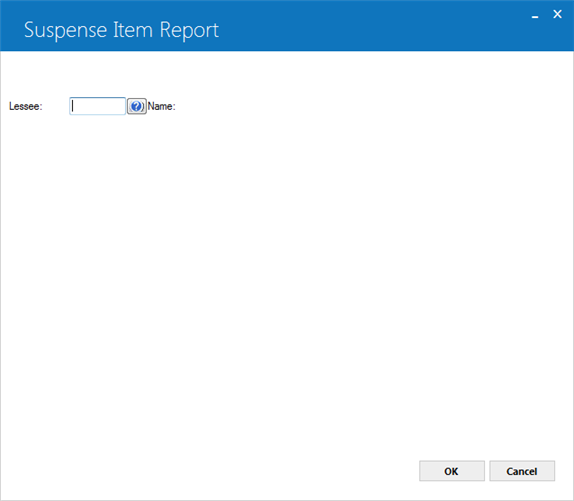Cancel the Suspense Item Report dialog
The height and width of the screenshot is (501, 574).
[522, 471]
